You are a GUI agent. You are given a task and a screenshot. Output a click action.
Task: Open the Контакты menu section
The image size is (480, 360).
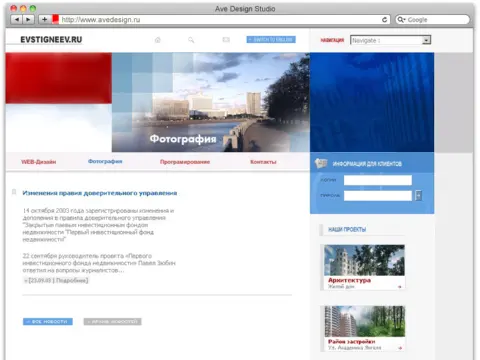coord(263,162)
